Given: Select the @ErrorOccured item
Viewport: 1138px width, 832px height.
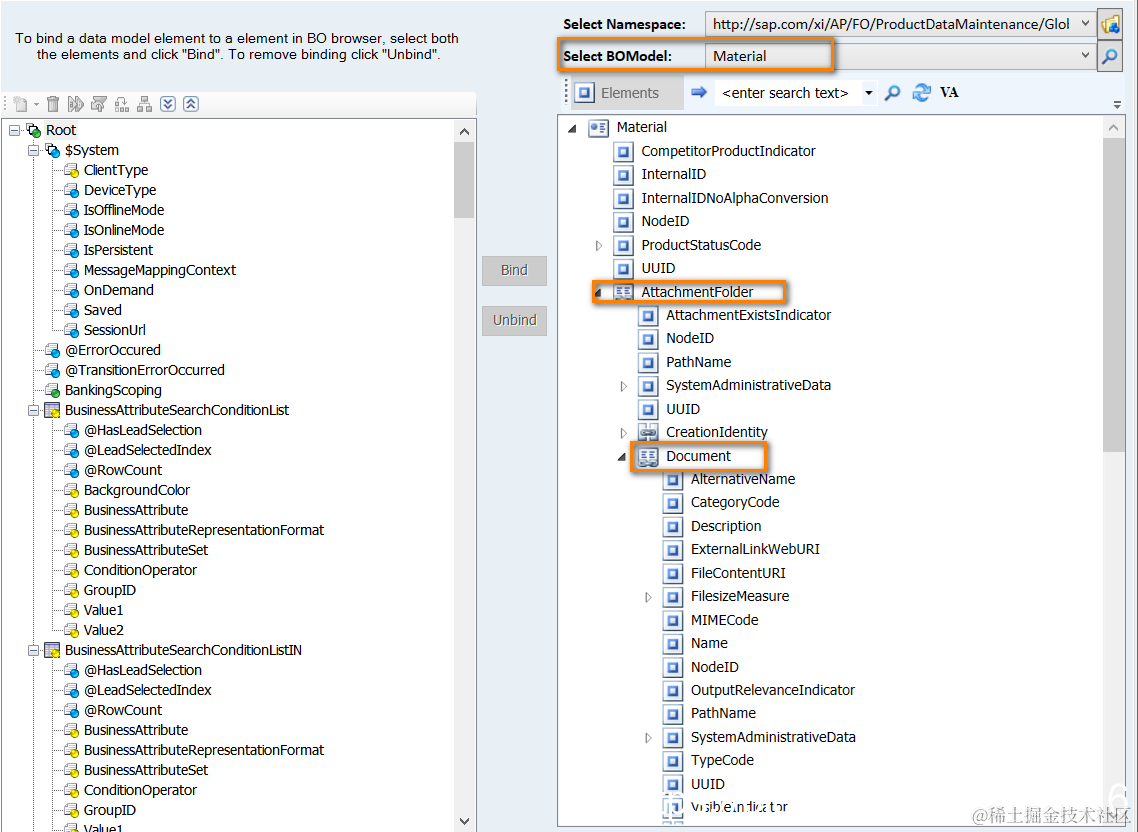Looking at the screenshot, I should (x=112, y=350).
